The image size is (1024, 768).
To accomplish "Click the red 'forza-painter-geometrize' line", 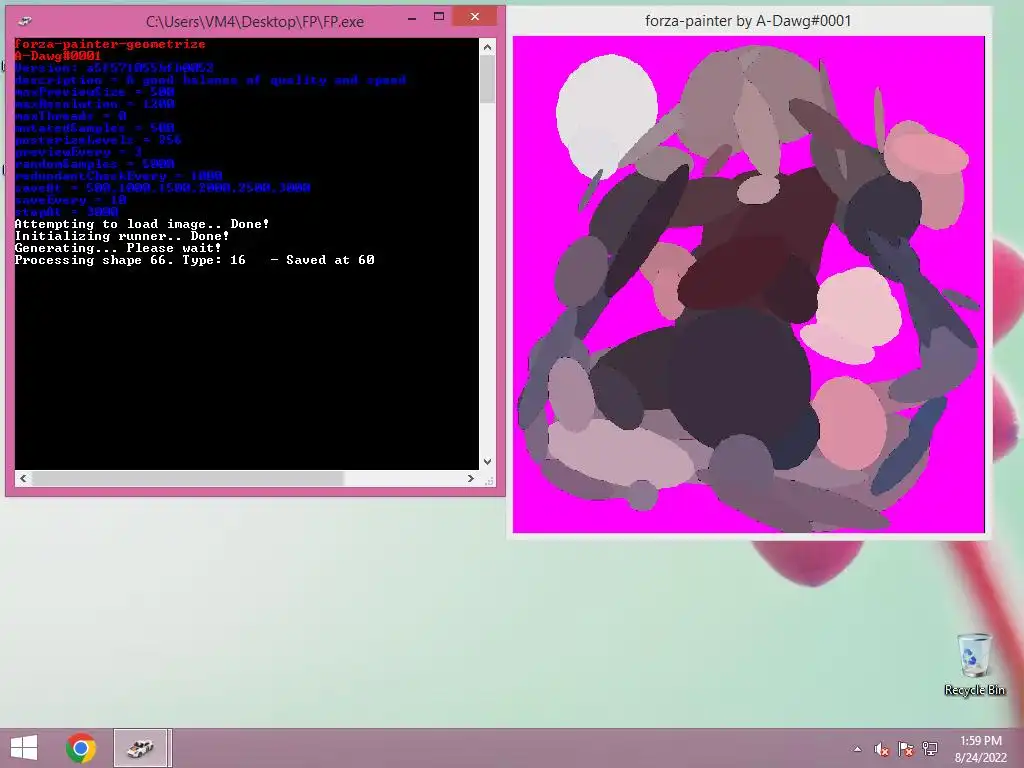I will click(110, 44).
